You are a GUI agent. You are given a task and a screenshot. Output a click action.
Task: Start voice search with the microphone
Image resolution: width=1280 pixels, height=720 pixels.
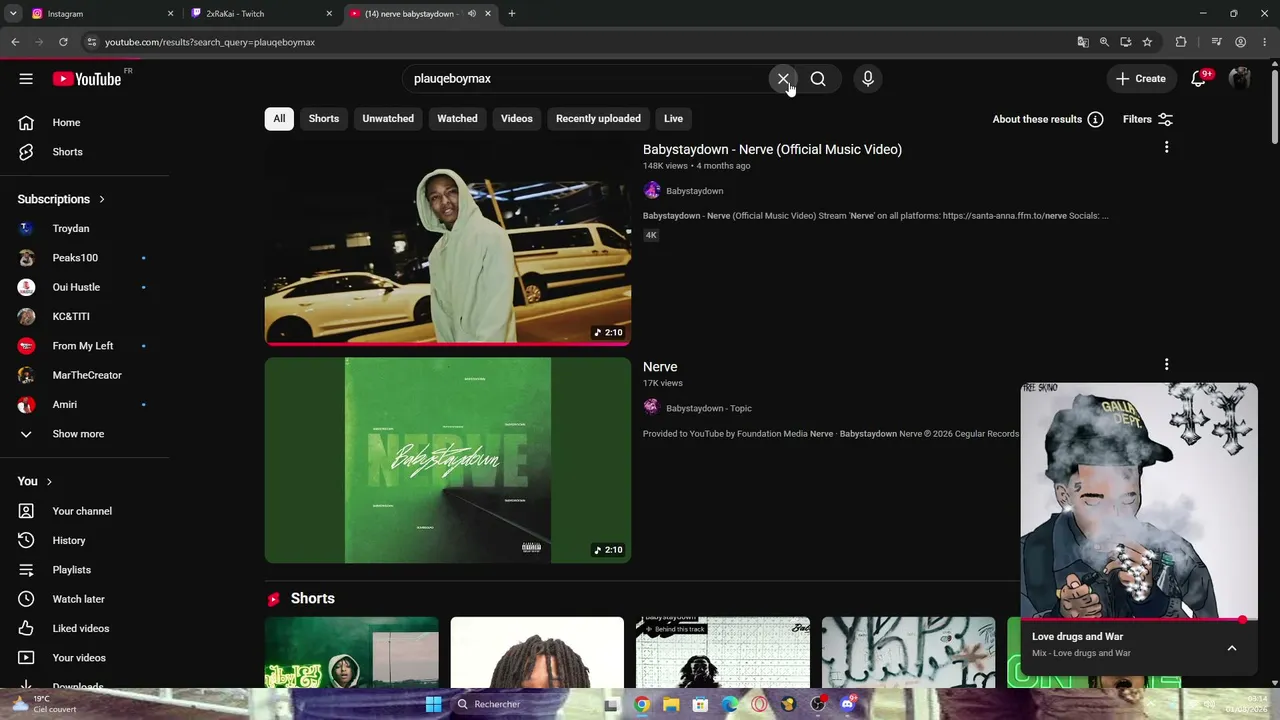[868, 79]
